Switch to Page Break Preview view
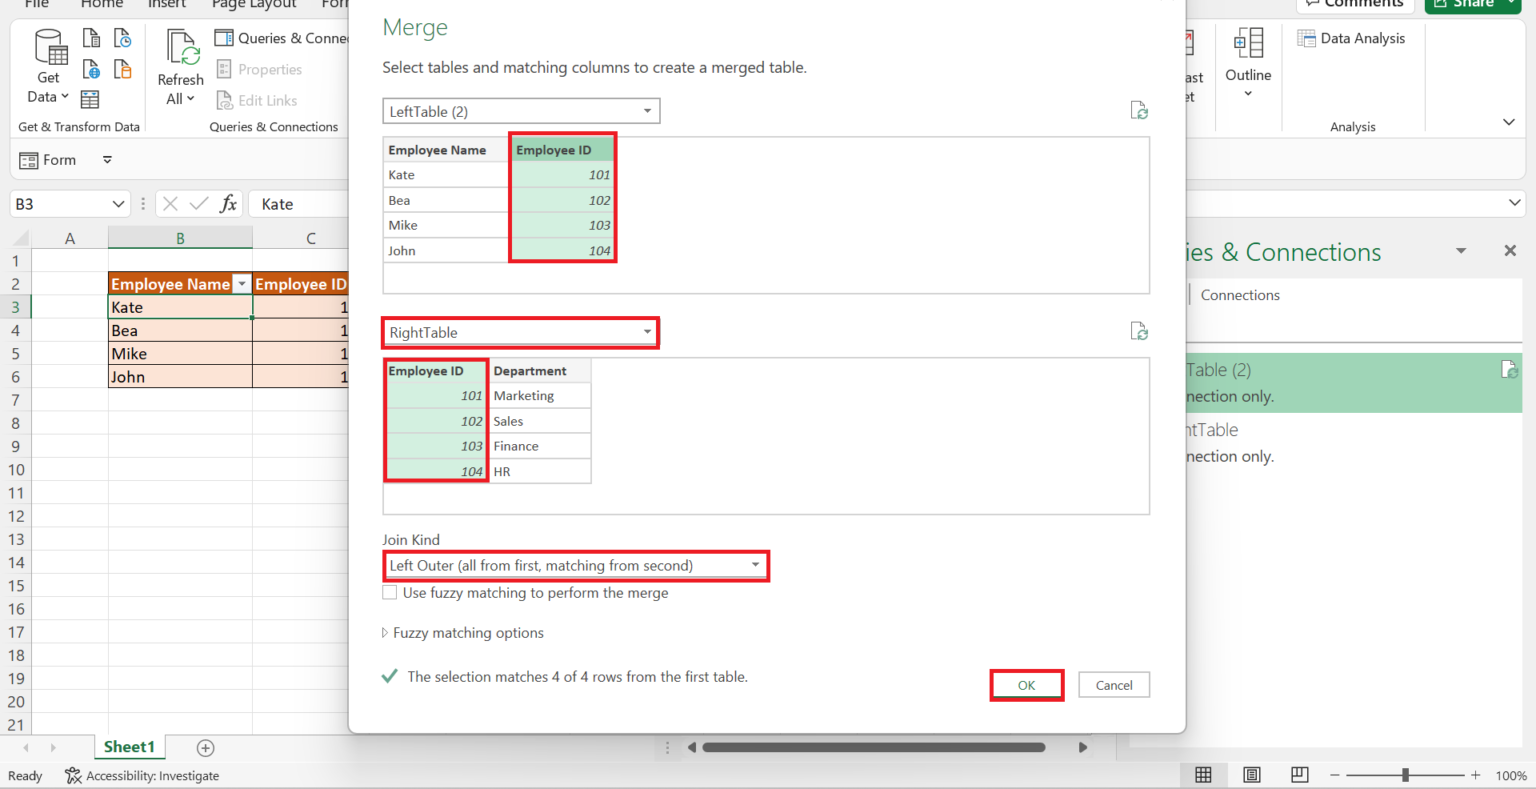Image resolution: width=1536 pixels, height=789 pixels. pyautogui.click(x=1299, y=775)
